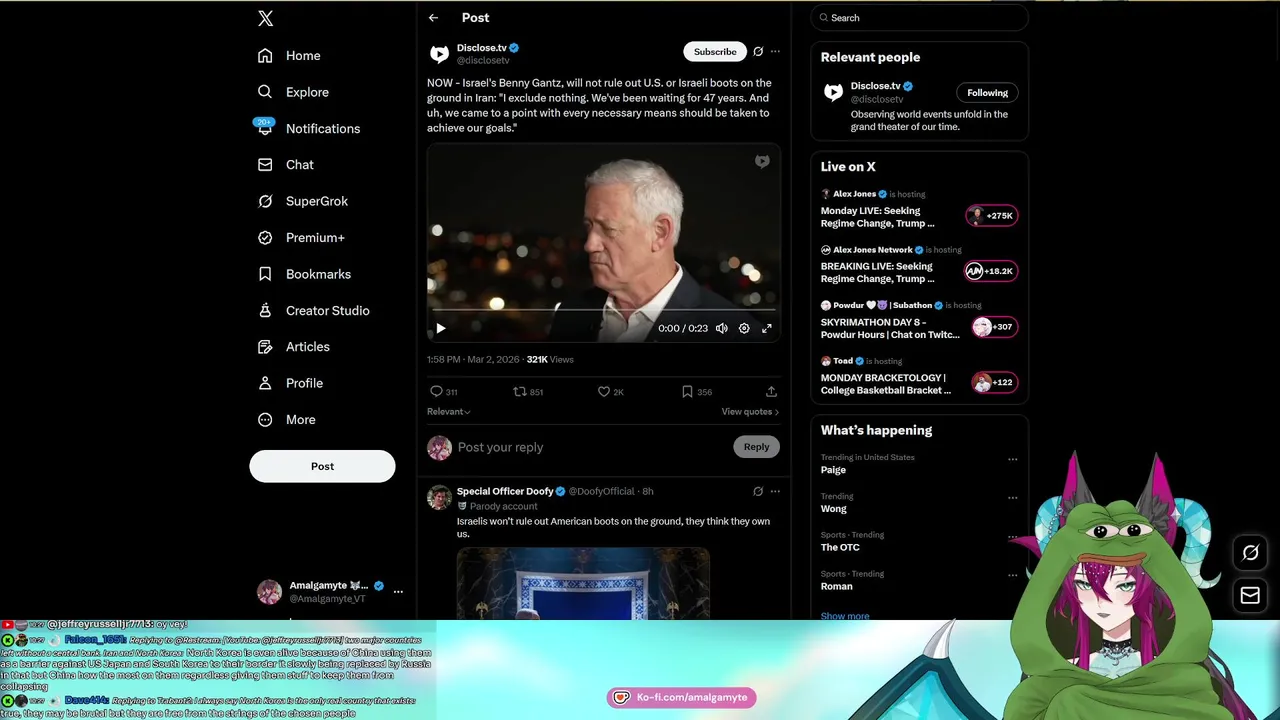The image size is (1280, 720).
Task: Click the Ko-fi.com/amalgamyte banner
Action: [682, 697]
